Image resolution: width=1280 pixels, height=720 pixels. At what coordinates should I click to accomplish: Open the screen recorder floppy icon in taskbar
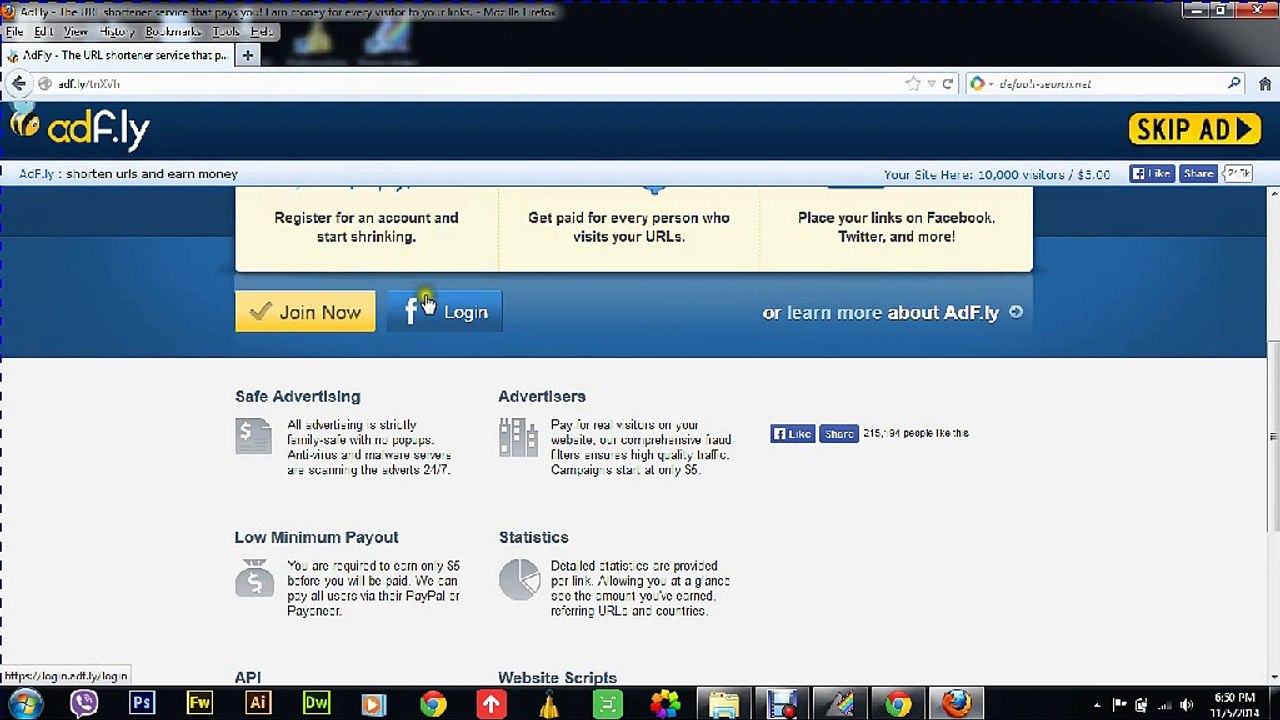tap(782, 704)
